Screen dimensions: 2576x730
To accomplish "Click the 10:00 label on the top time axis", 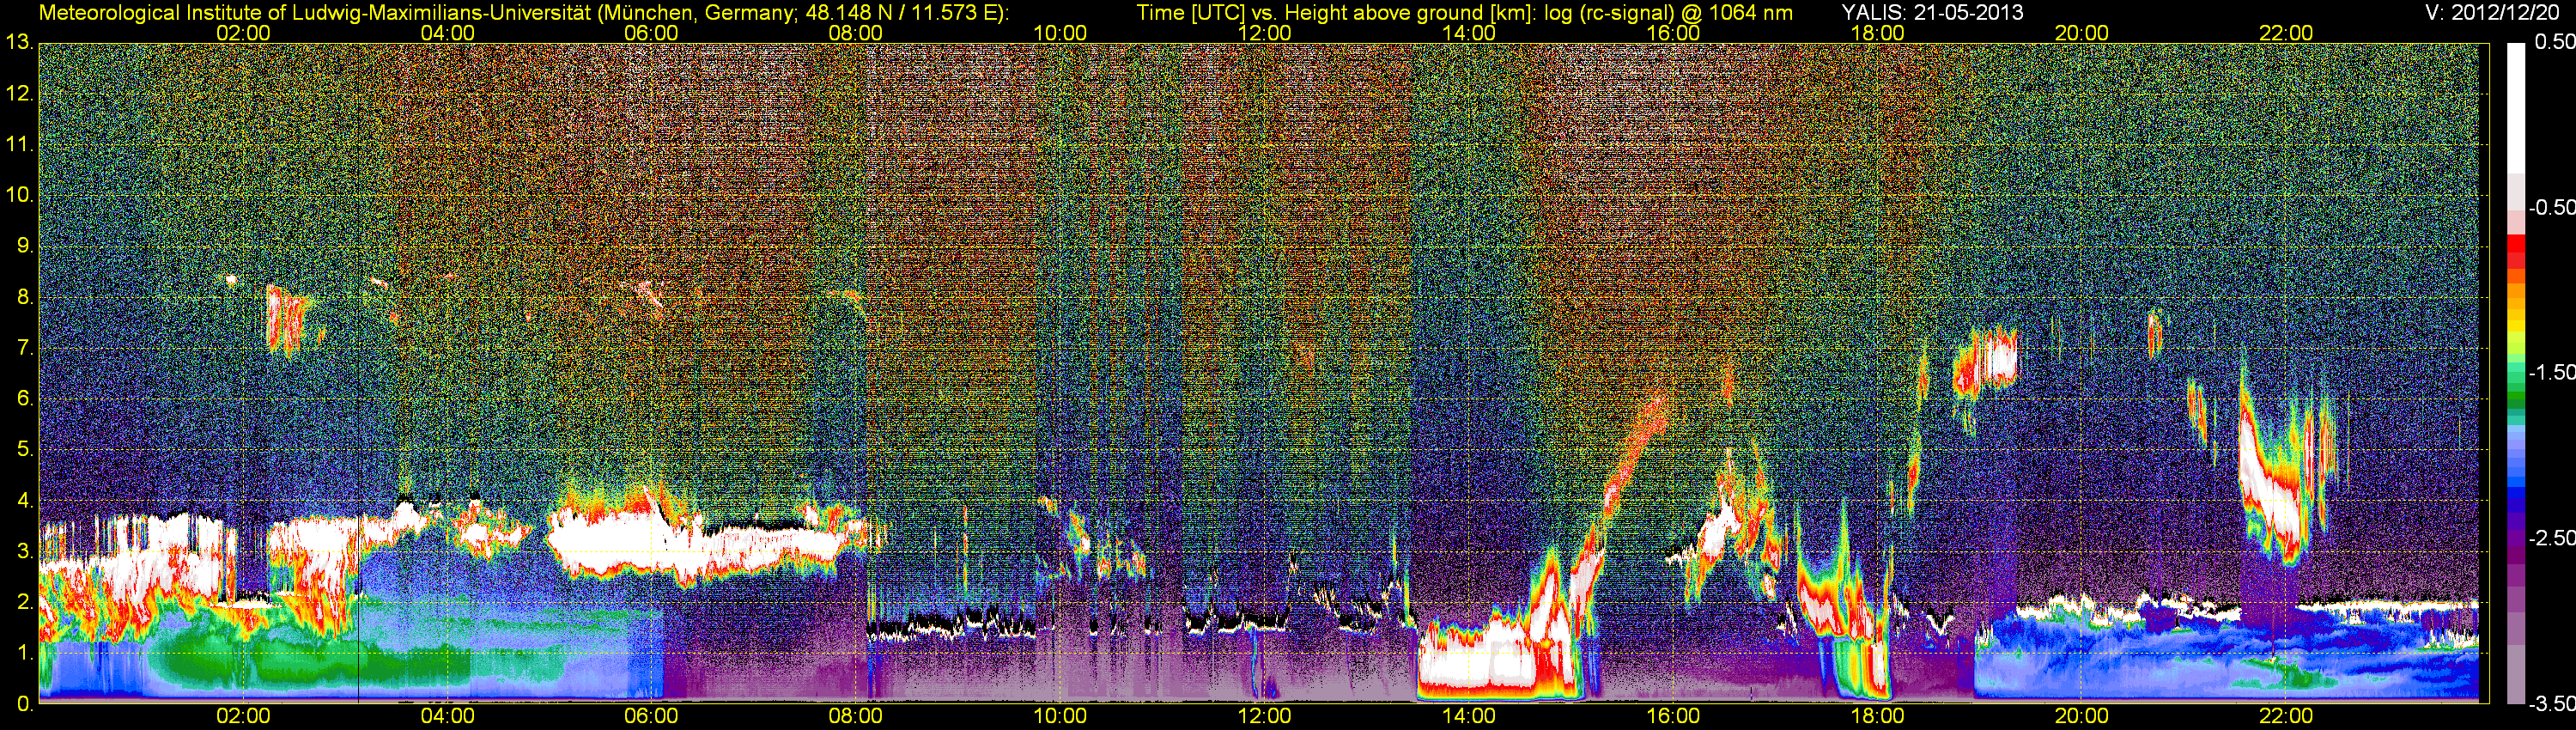I will coord(1060,33).
